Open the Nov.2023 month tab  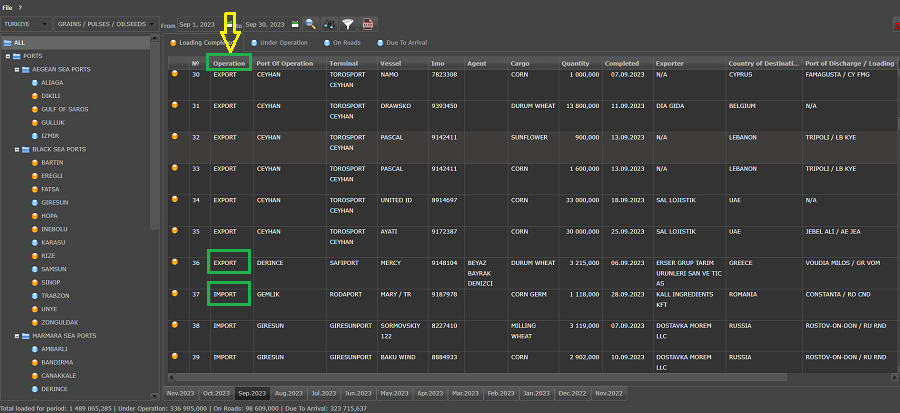point(180,393)
